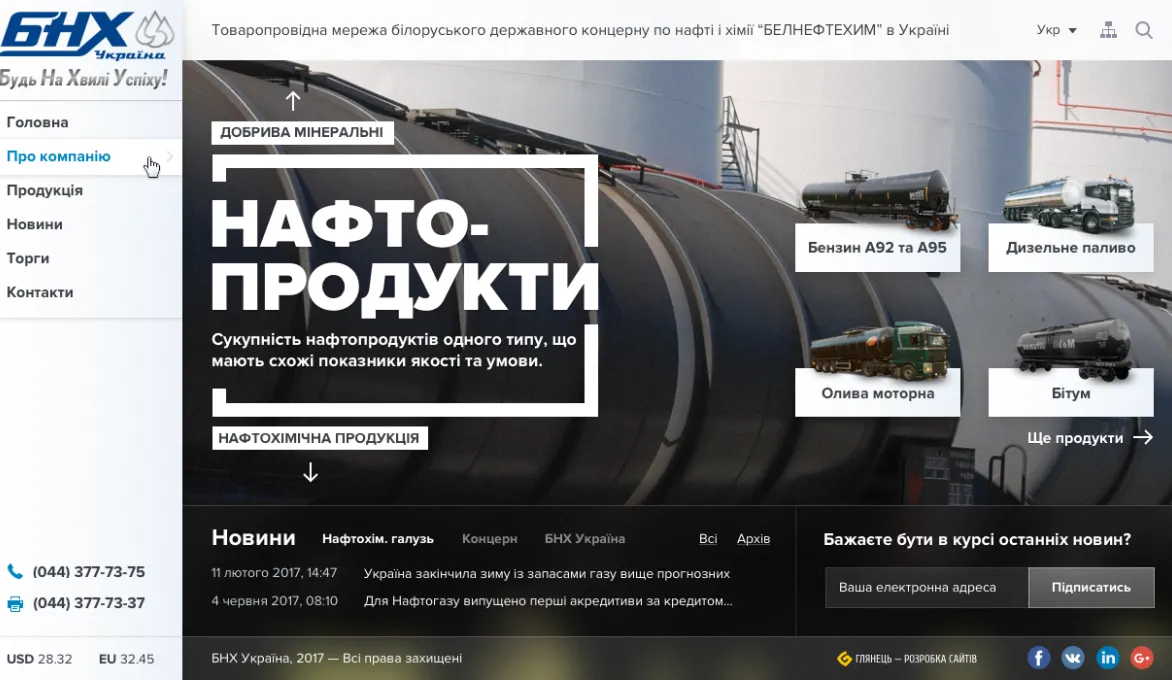Open Продукція menu item
Image resolution: width=1172 pixels, height=680 pixels.
45,191
